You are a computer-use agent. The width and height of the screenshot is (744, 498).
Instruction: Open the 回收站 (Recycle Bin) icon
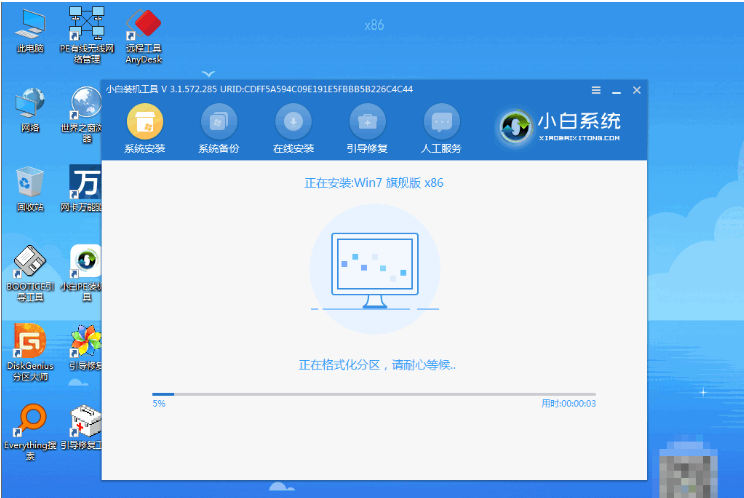pyautogui.click(x=29, y=186)
